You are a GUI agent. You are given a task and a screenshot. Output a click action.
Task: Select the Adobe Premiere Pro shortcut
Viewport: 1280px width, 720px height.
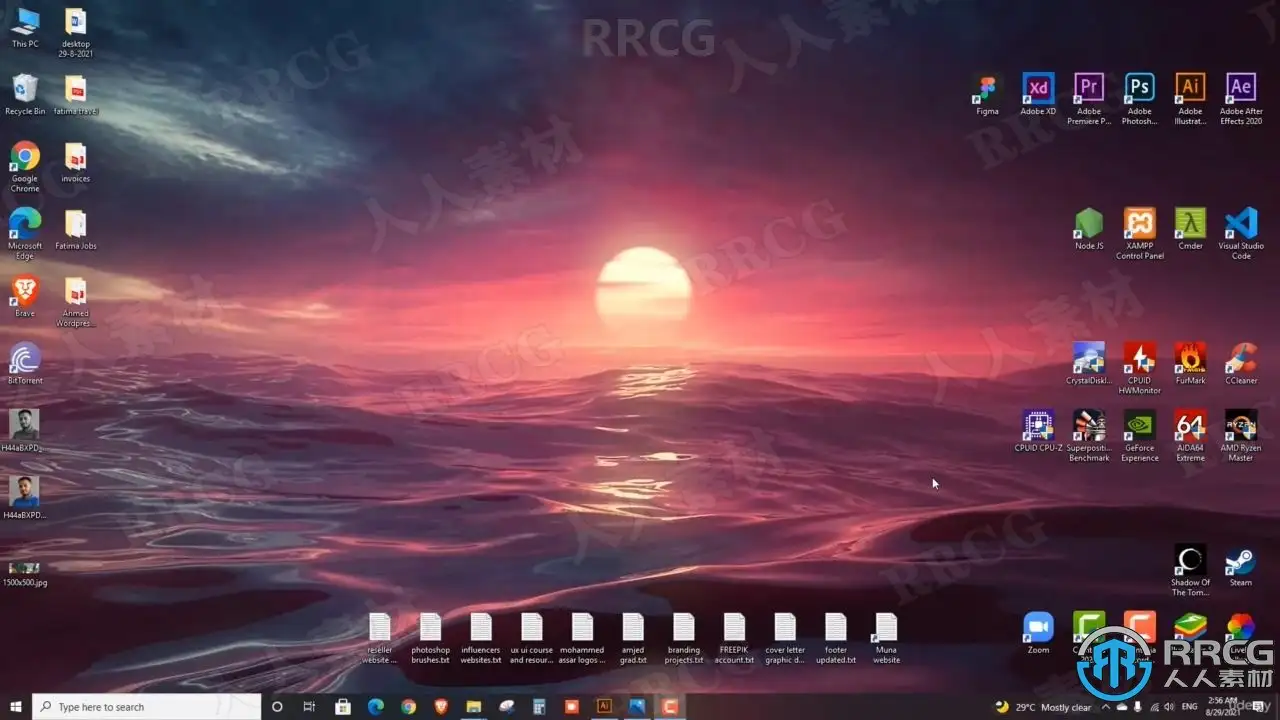coord(1089,99)
